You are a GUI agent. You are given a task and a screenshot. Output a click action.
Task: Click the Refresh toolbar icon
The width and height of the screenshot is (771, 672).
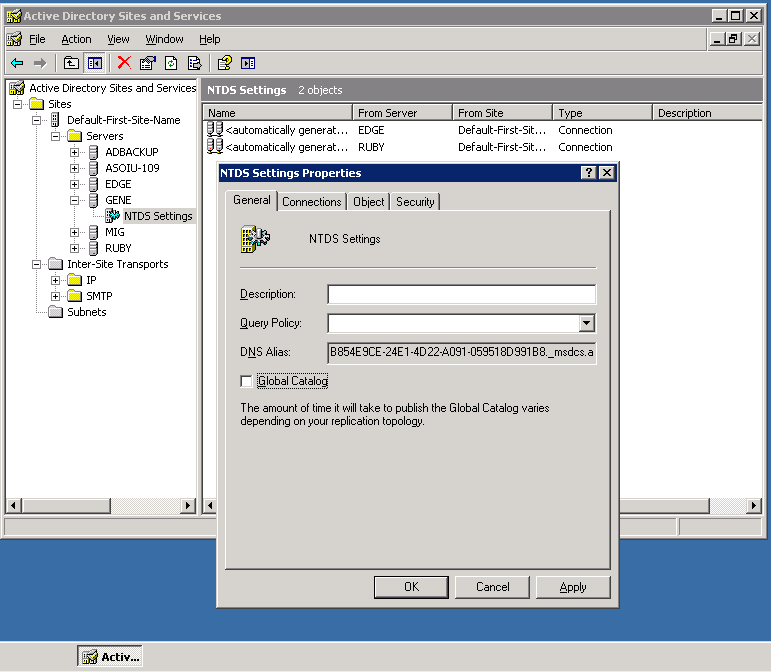tap(171, 63)
